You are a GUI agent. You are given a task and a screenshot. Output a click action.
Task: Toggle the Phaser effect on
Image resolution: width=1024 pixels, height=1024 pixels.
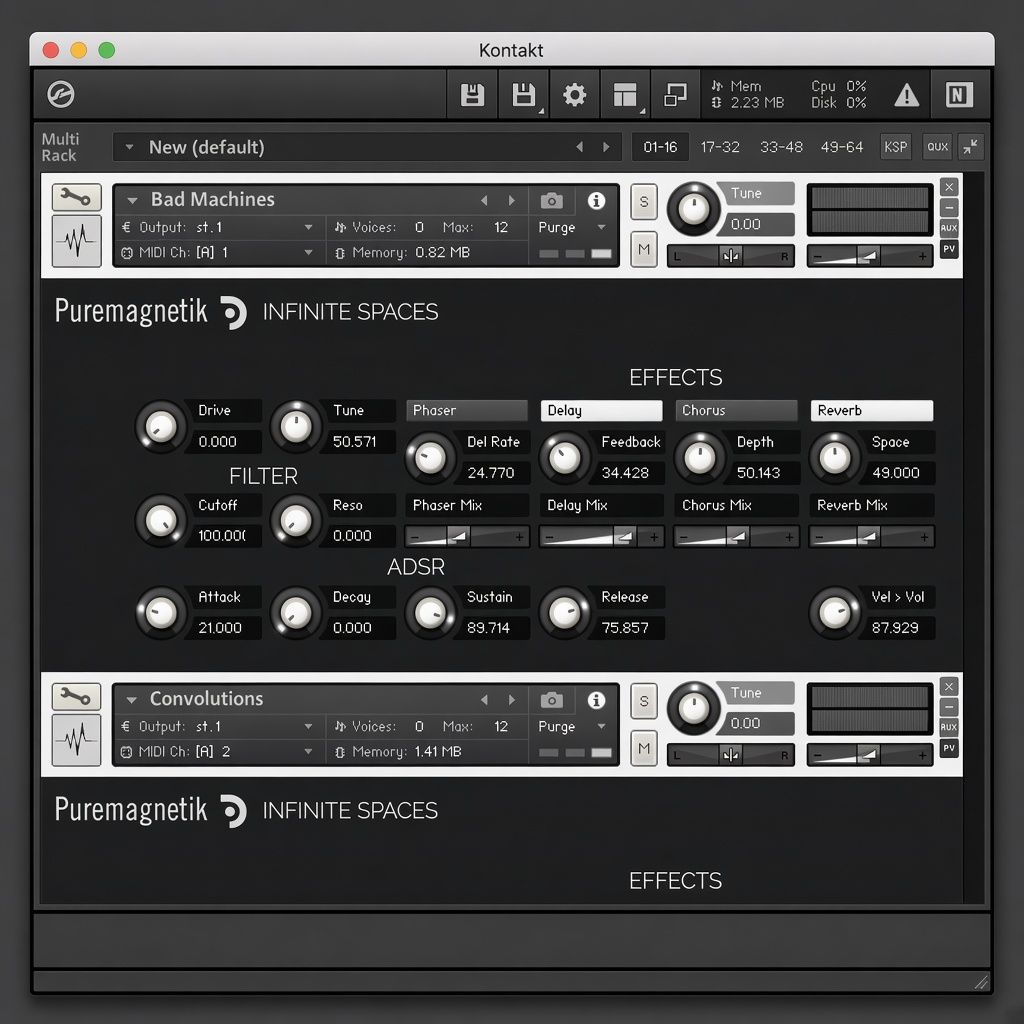pos(466,410)
